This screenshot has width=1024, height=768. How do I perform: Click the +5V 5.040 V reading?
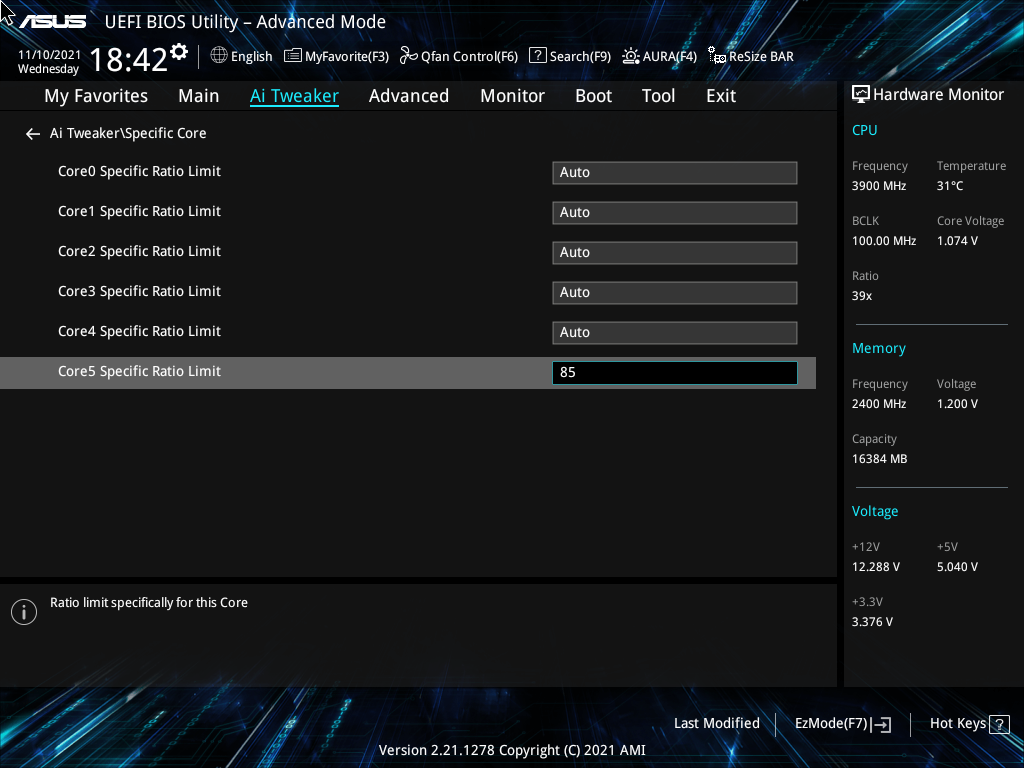(957, 567)
